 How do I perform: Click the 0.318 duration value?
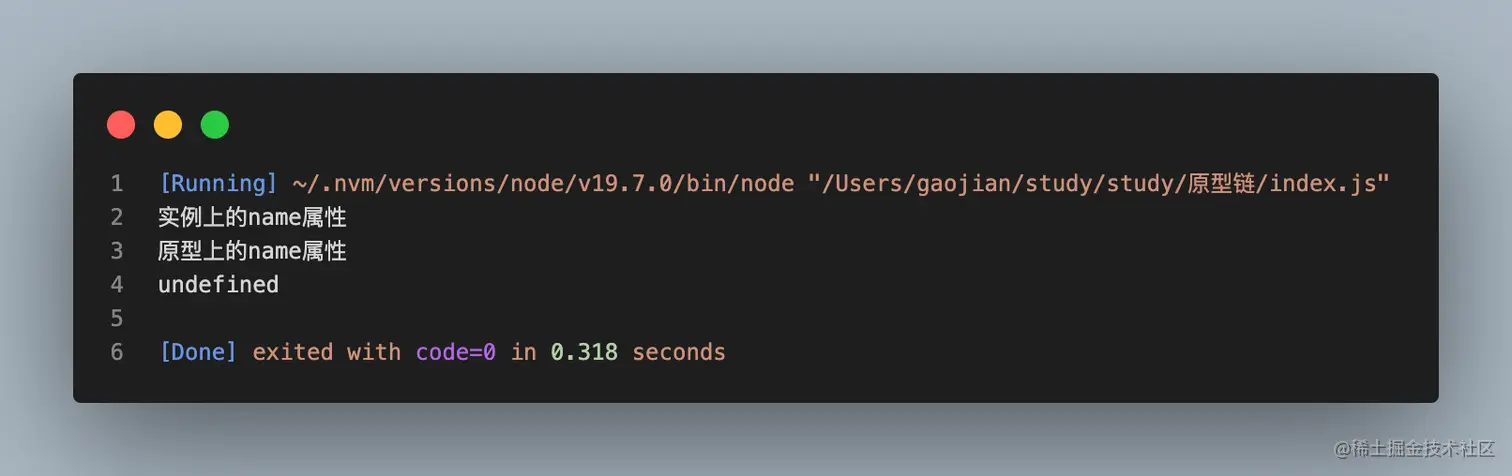point(584,352)
